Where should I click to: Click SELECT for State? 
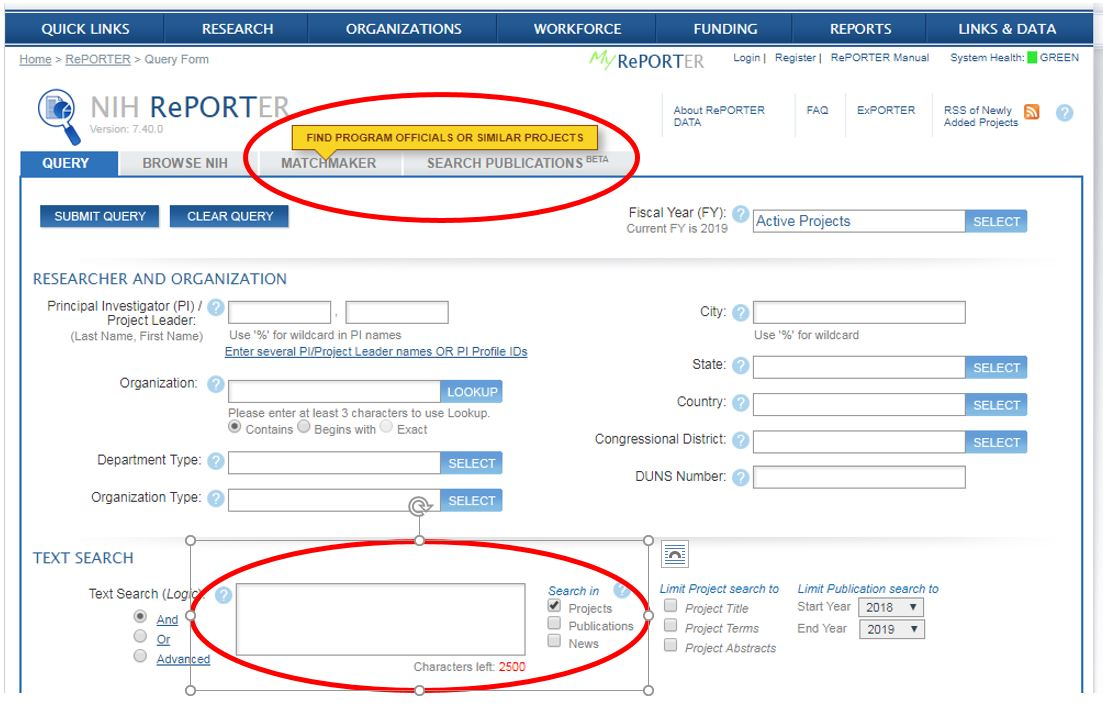pos(996,368)
